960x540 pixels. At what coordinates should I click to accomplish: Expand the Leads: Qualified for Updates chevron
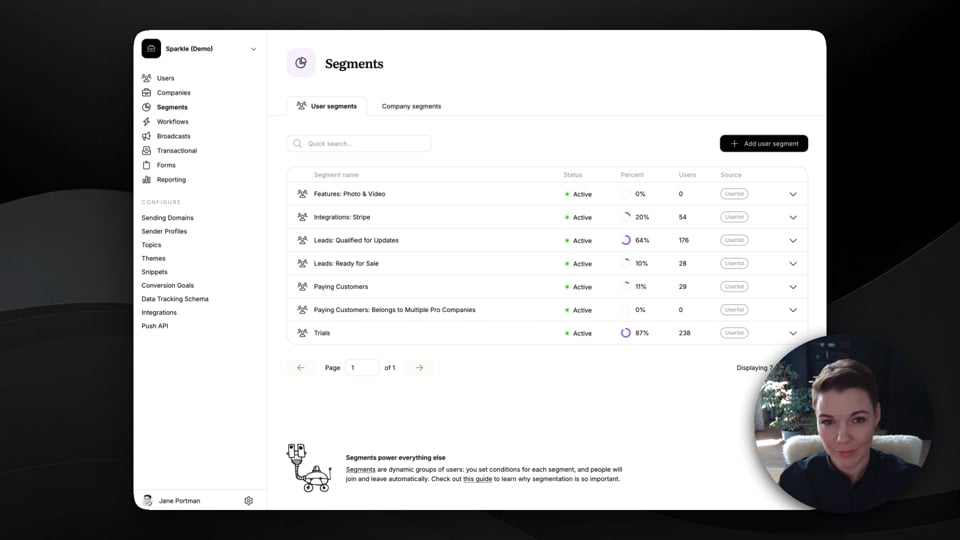coord(793,241)
